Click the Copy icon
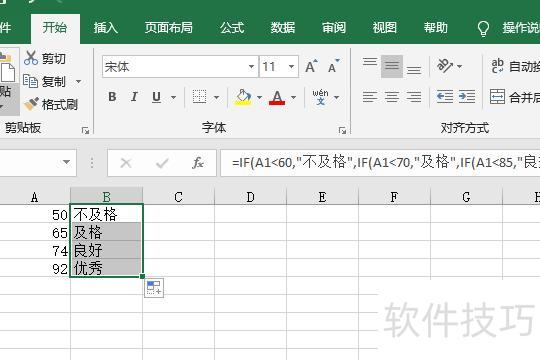The height and width of the screenshot is (360, 540). click(31, 81)
